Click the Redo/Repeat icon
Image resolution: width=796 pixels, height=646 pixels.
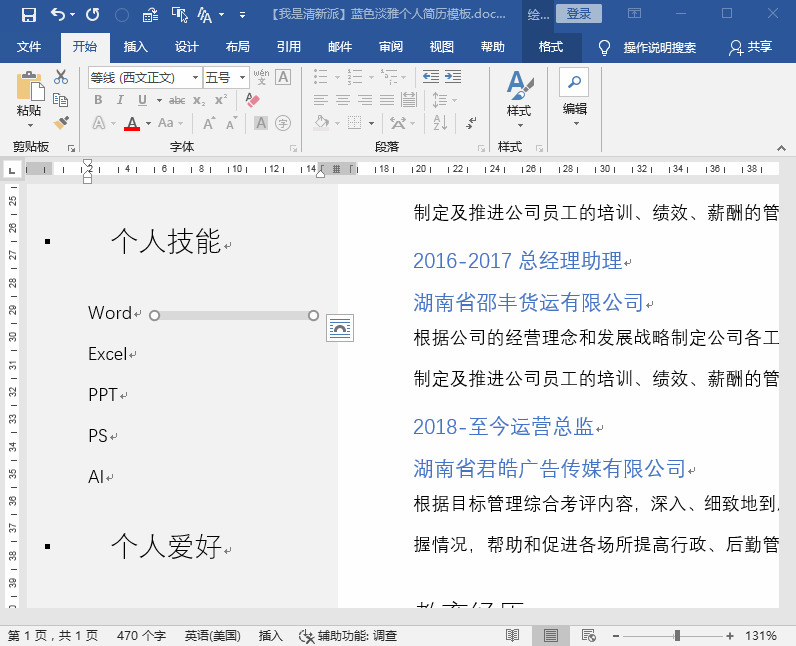coord(92,15)
